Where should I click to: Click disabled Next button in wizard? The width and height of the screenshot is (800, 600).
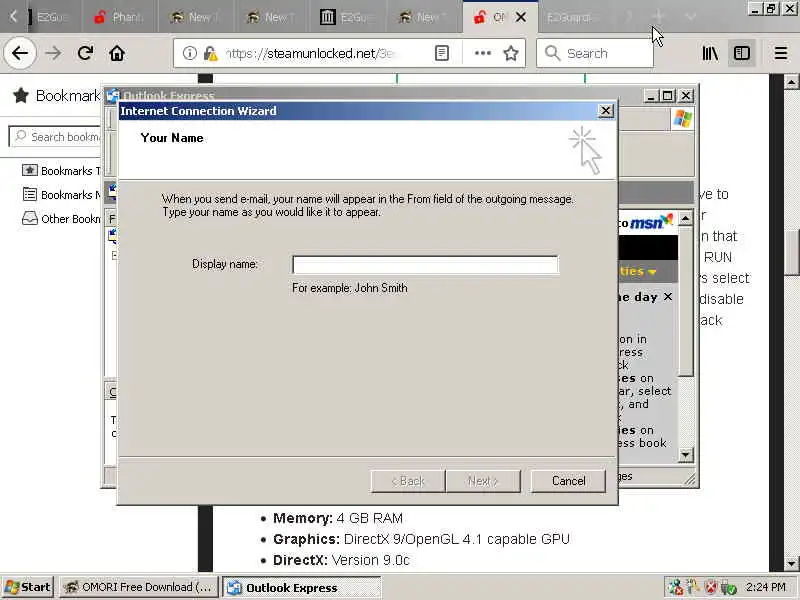[x=483, y=481]
